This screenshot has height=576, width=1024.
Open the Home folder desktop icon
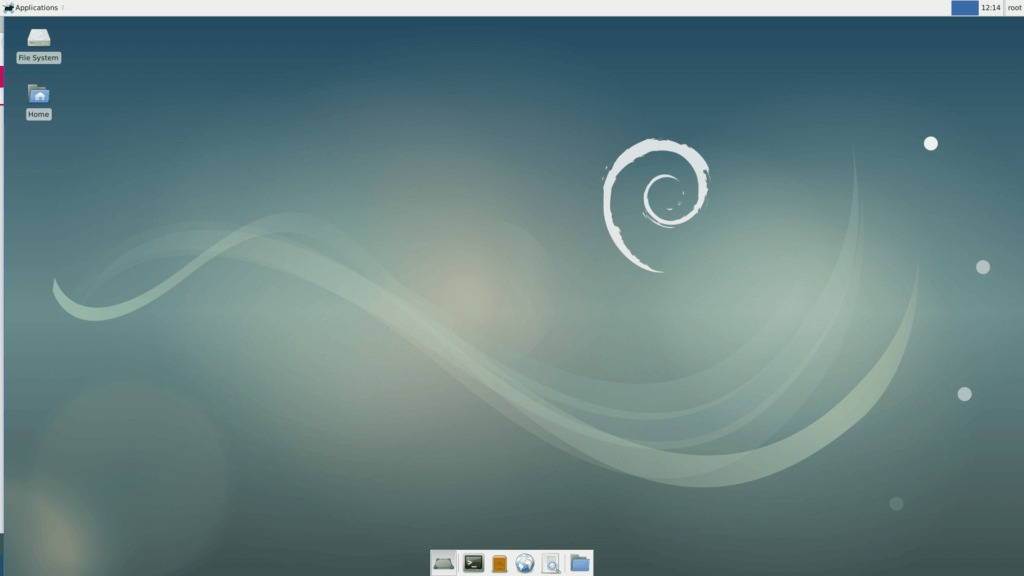coord(39,101)
